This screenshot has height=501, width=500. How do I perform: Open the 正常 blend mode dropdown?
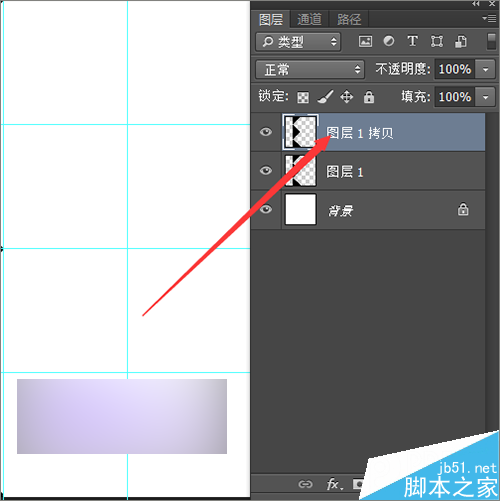click(310, 69)
